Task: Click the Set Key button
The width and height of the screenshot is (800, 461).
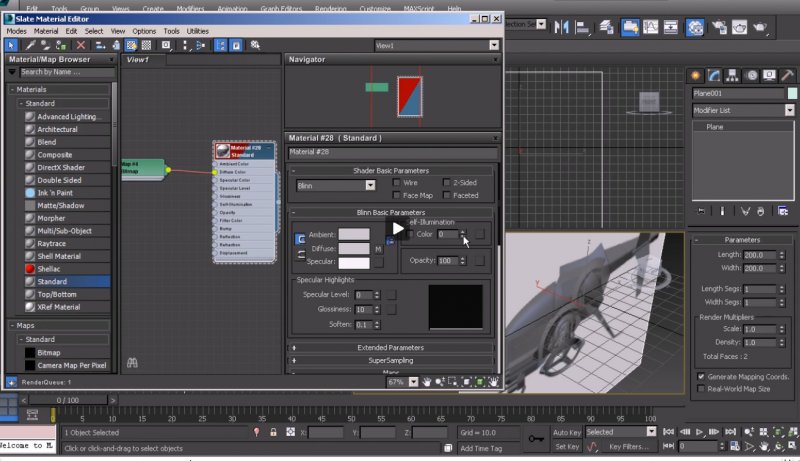Action: pos(567,447)
